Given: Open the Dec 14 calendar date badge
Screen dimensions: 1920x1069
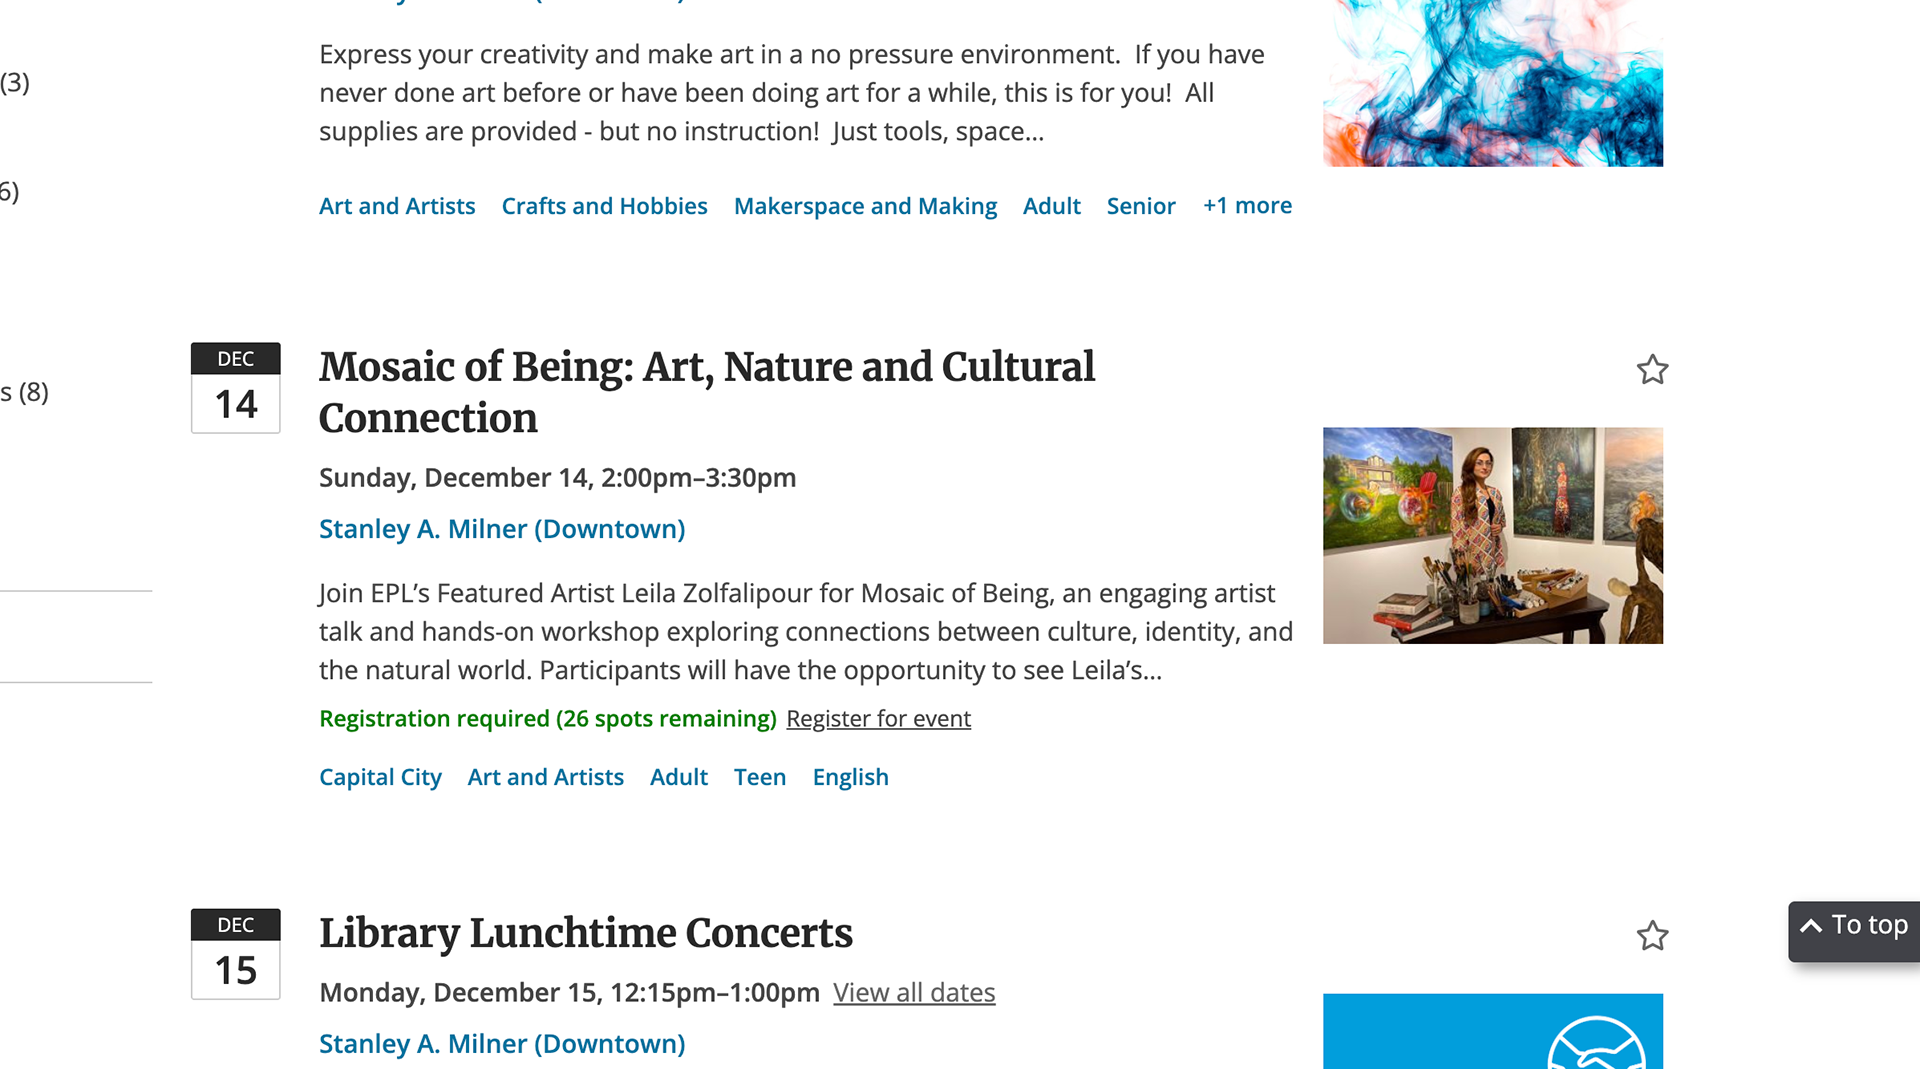Looking at the screenshot, I should pyautogui.click(x=236, y=389).
